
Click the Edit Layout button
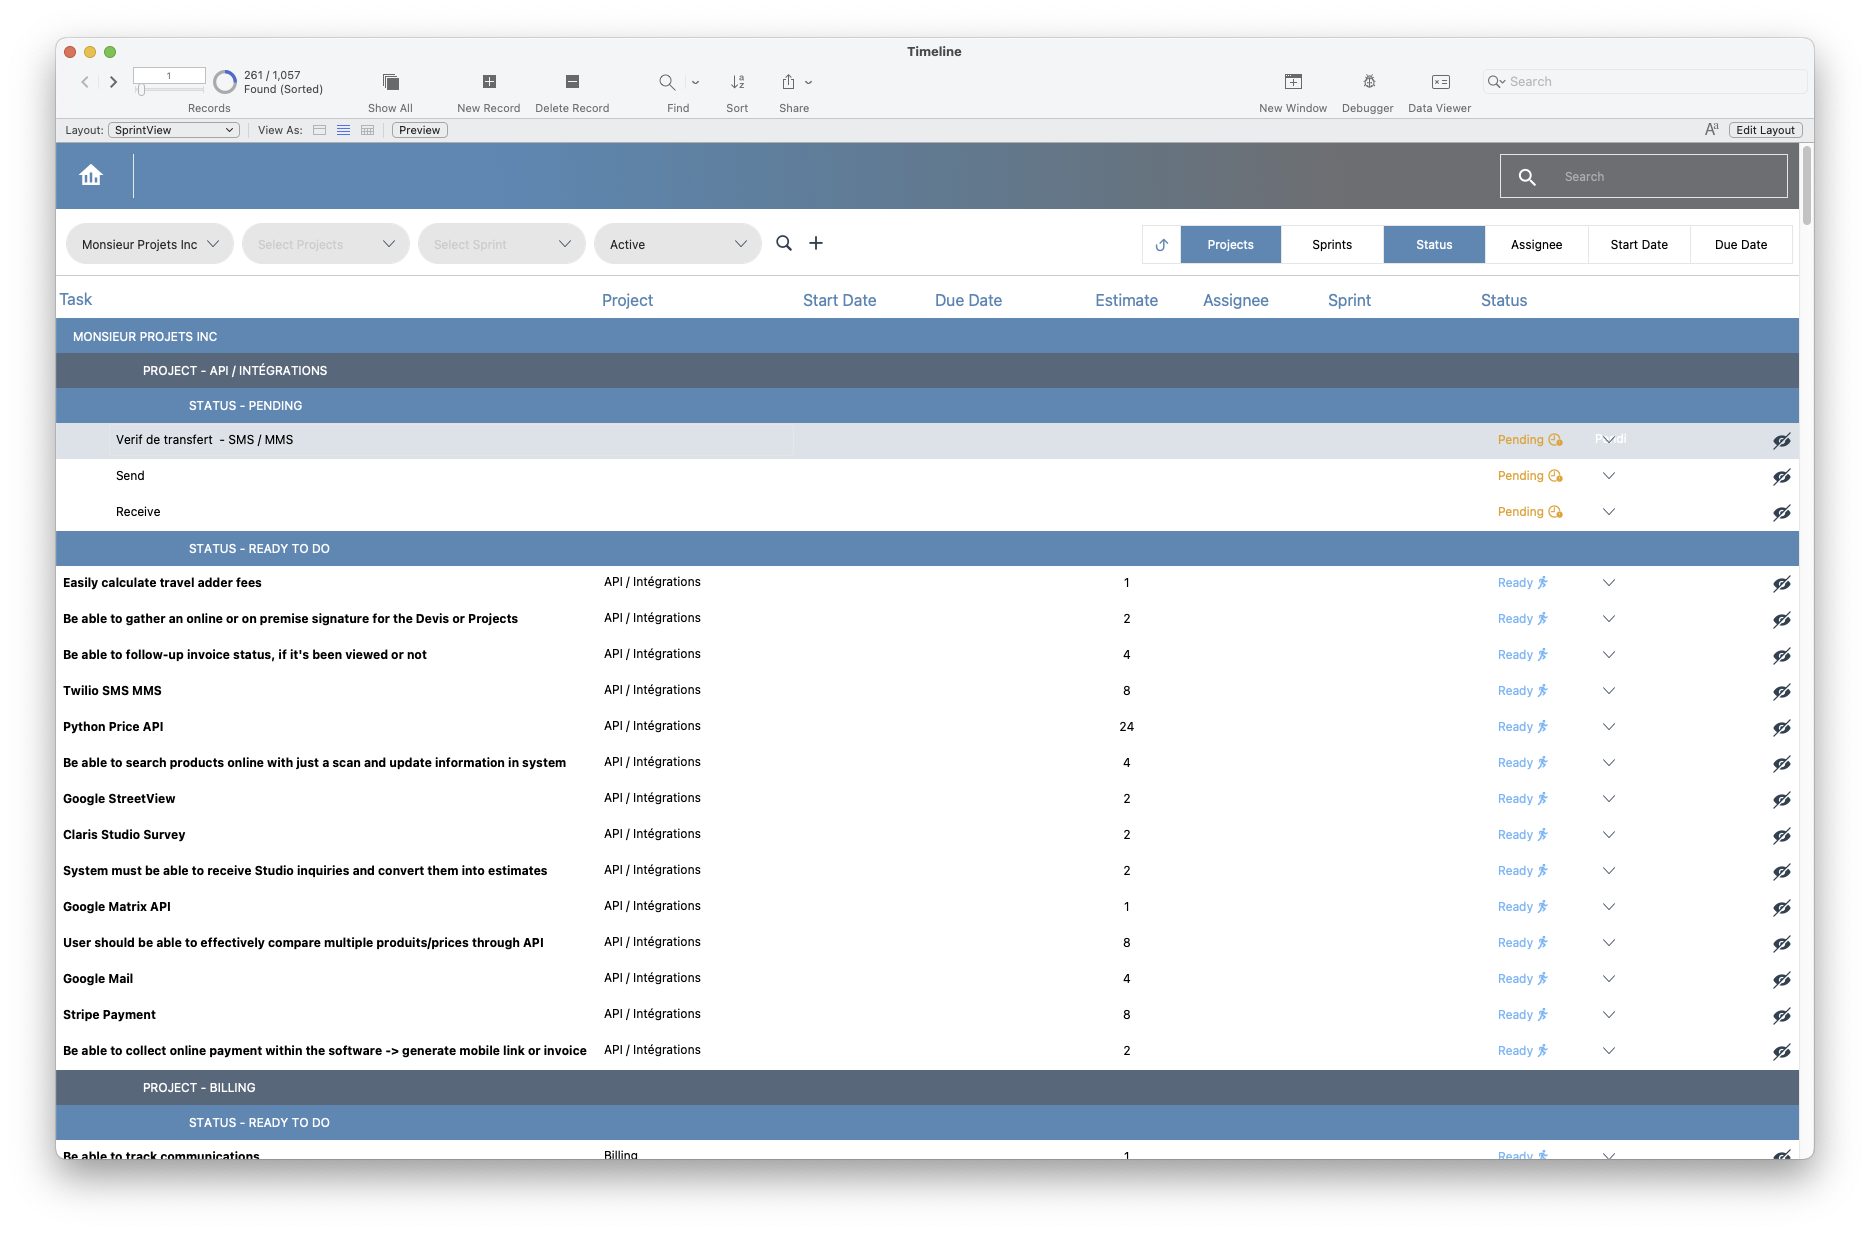(x=1764, y=130)
